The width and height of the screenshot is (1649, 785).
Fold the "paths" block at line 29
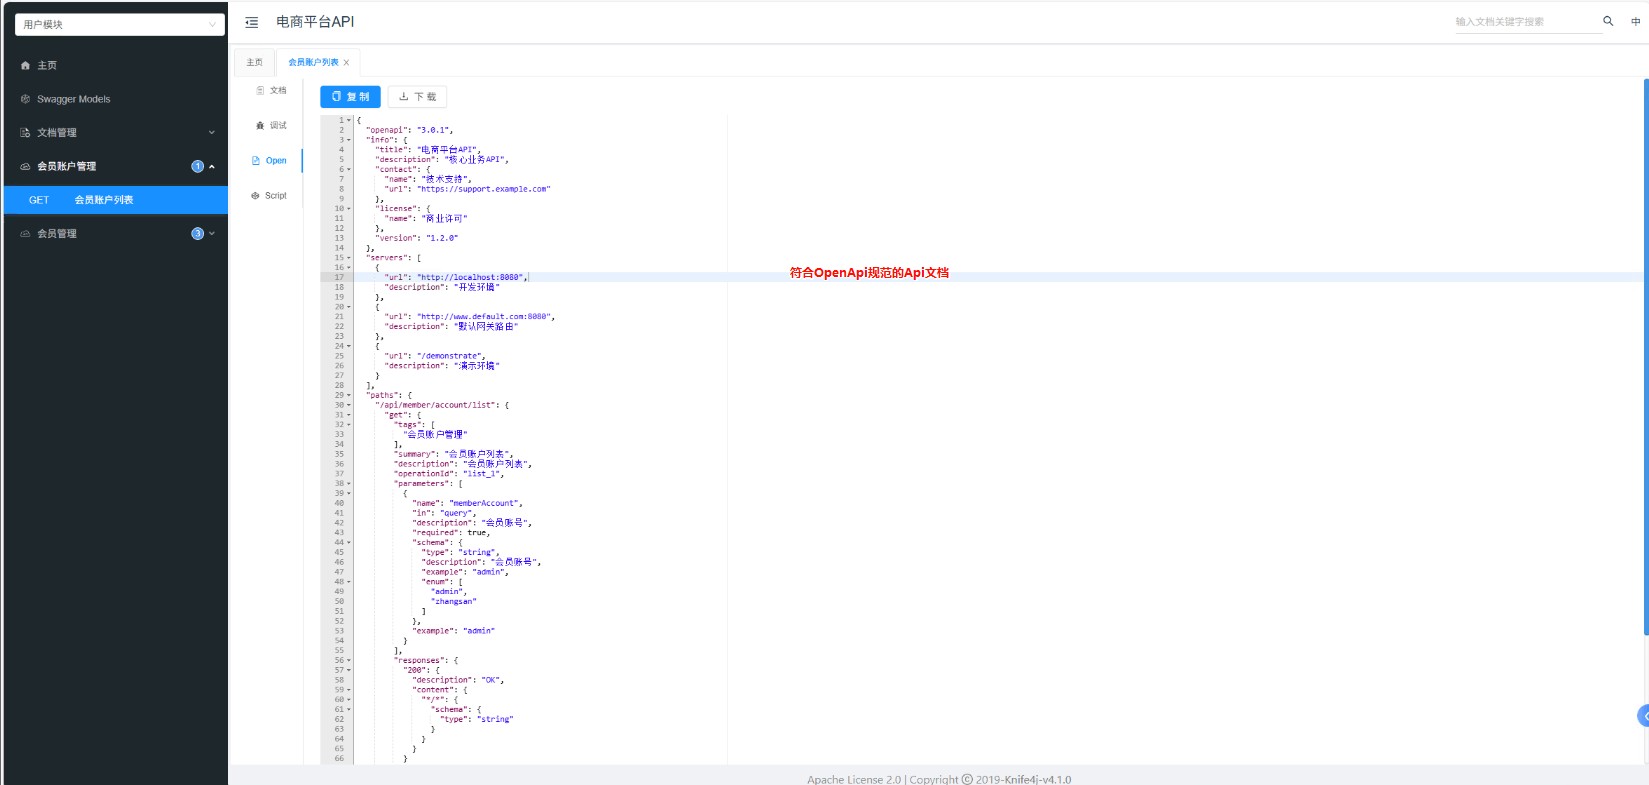pos(349,395)
